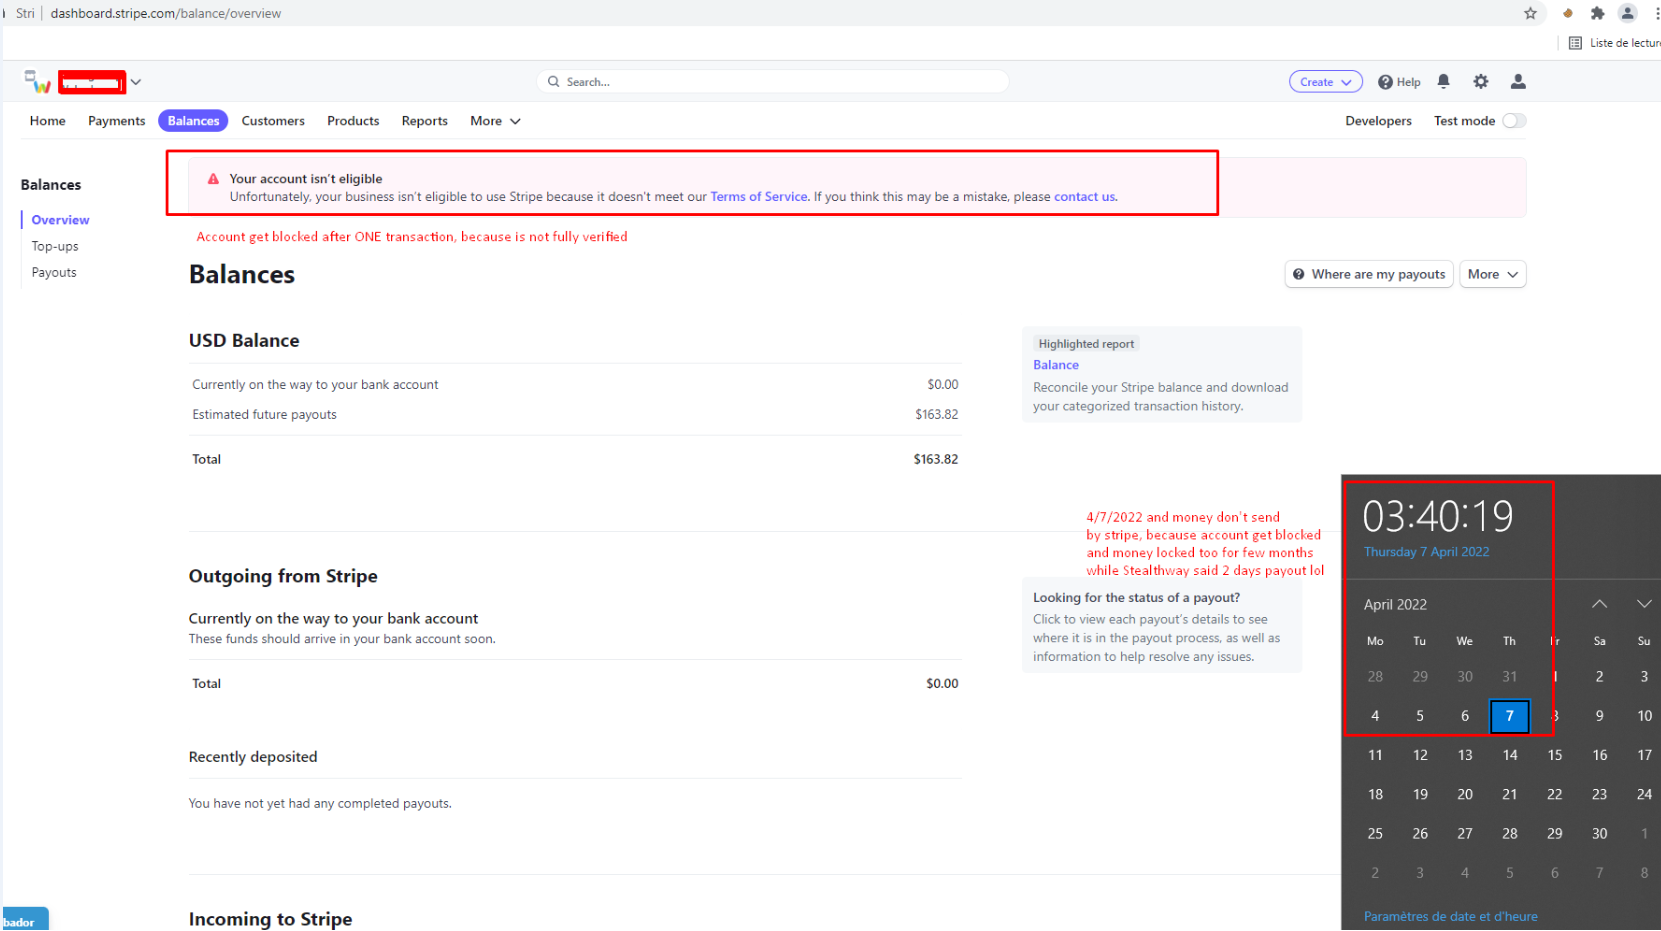The image size is (1661, 931).
Task: Open the Liste de lecture reading list
Action: point(1614,43)
